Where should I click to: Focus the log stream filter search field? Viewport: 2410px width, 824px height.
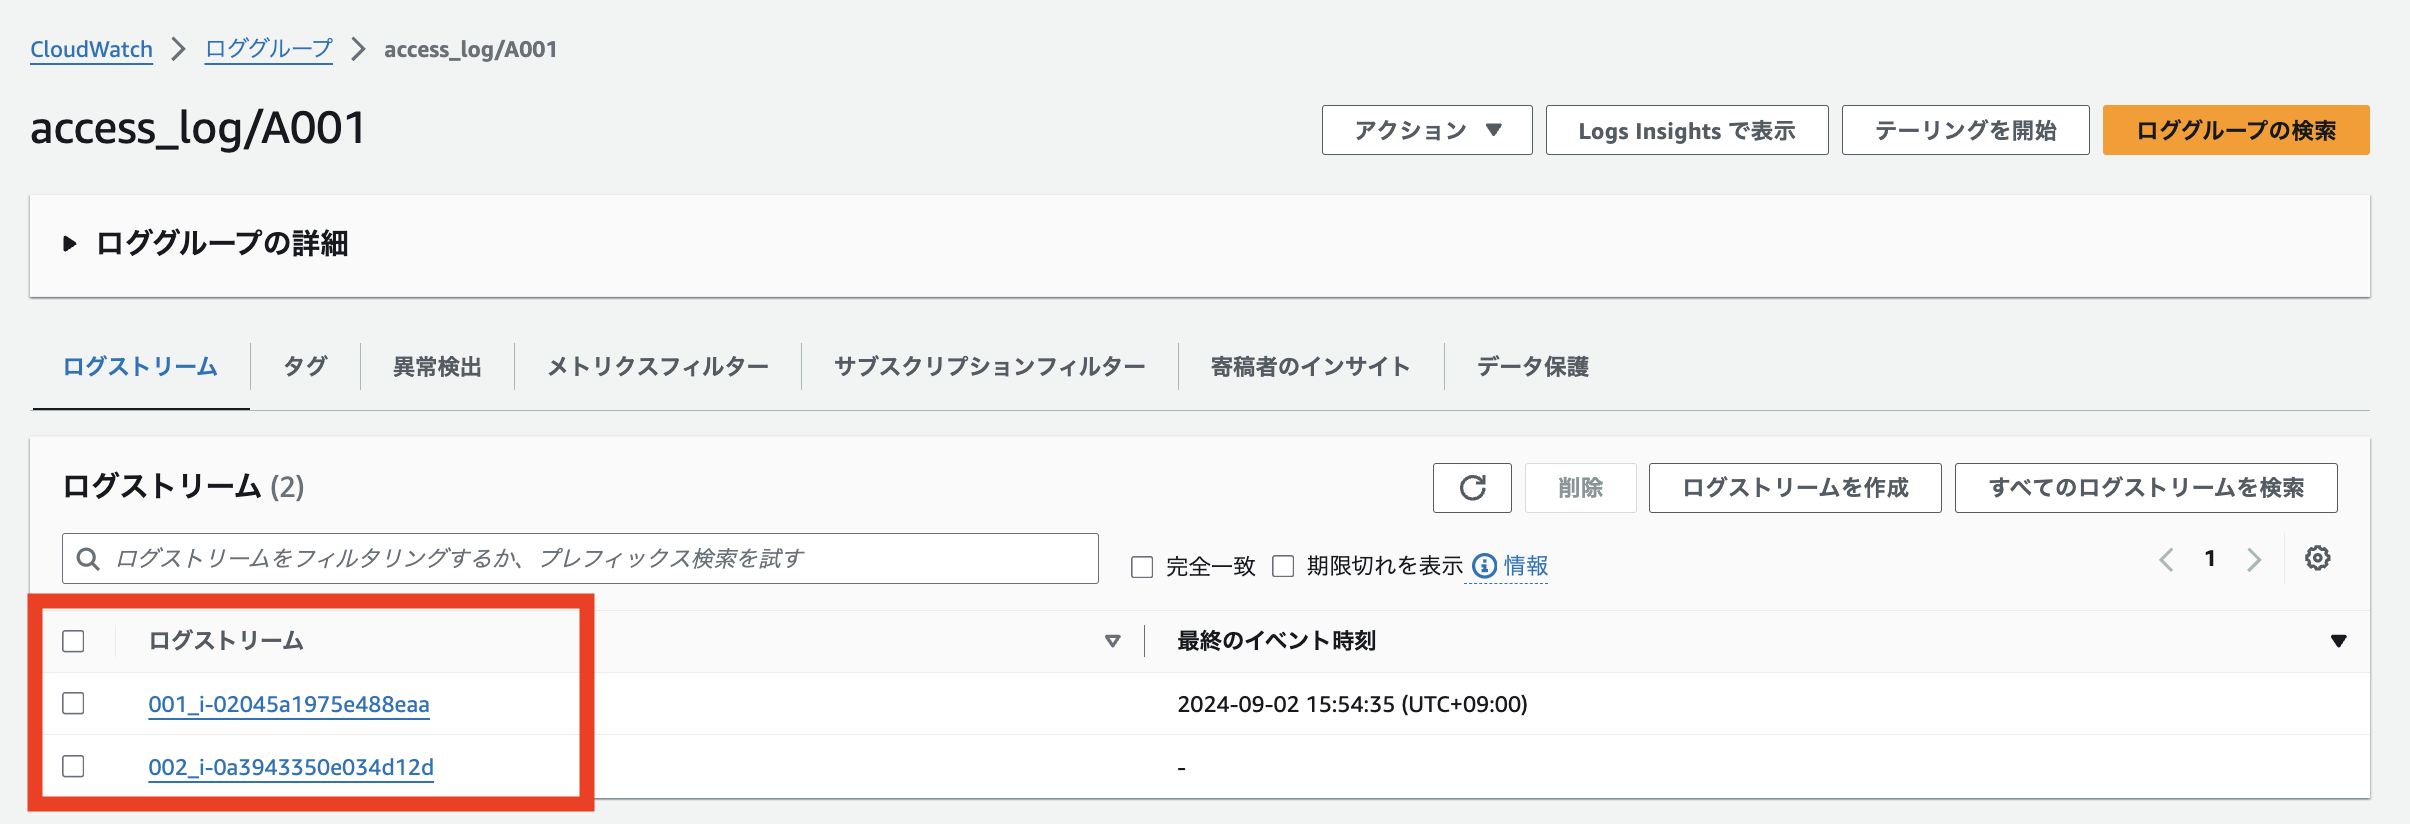(x=580, y=559)
